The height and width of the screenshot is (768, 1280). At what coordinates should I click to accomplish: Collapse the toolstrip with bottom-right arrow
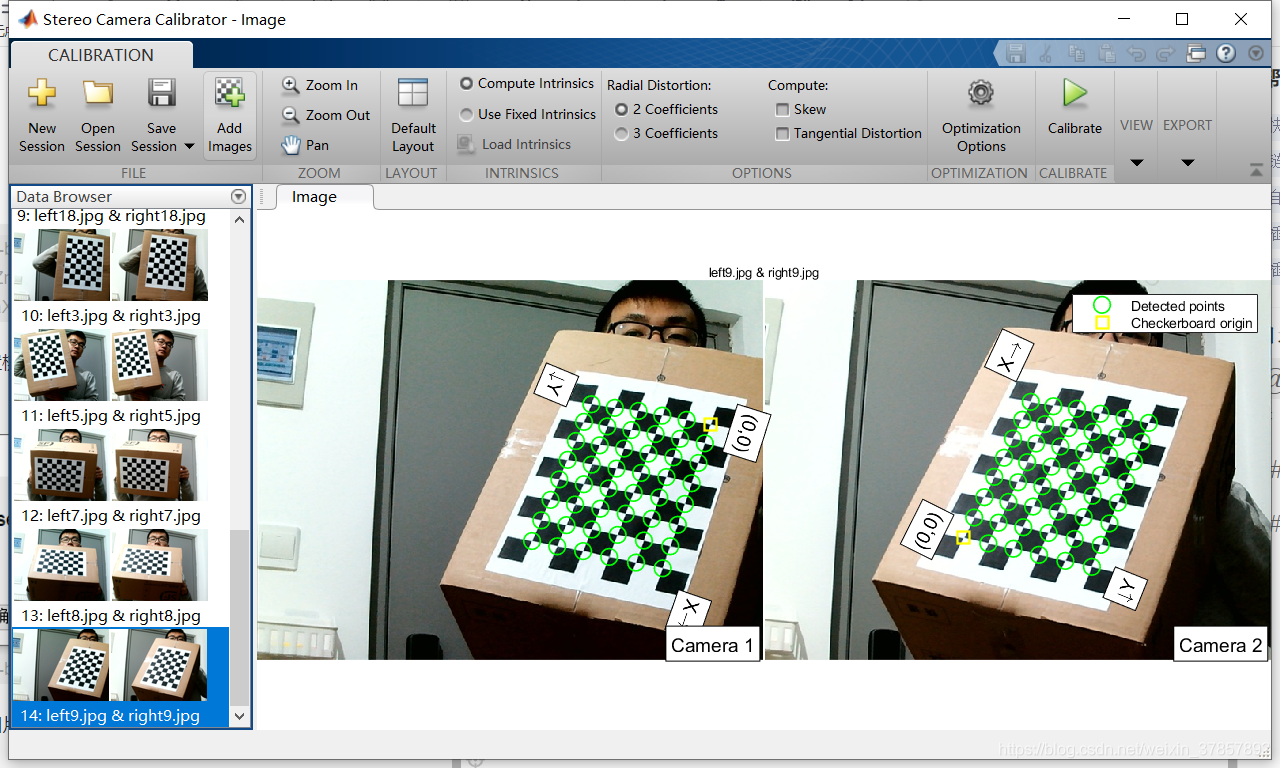tap(1256, 171)
